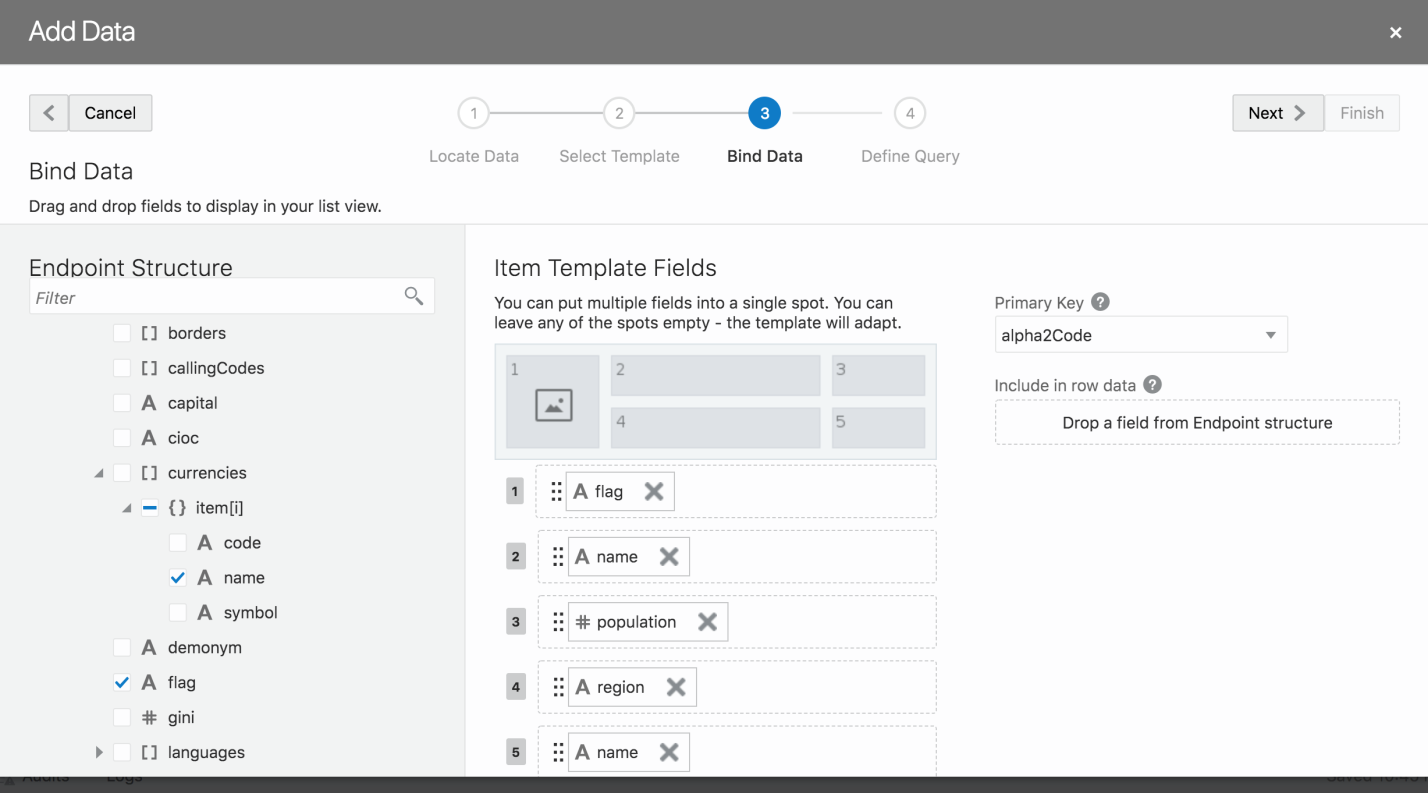Jump to step 2 Select Template

pos(619,113)
